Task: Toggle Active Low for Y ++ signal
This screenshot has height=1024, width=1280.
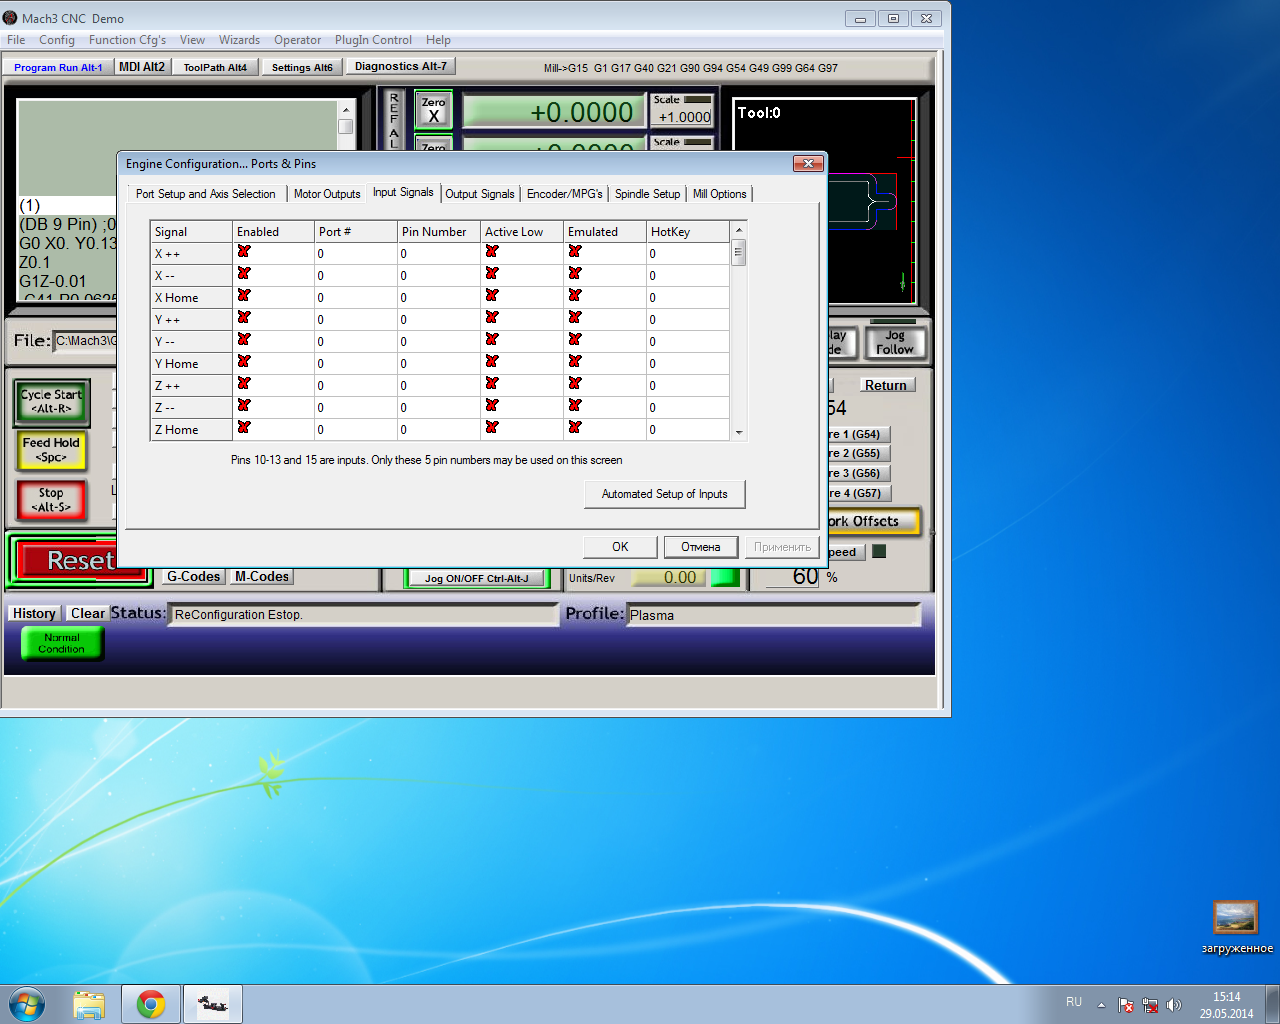Action: [492, 318]
